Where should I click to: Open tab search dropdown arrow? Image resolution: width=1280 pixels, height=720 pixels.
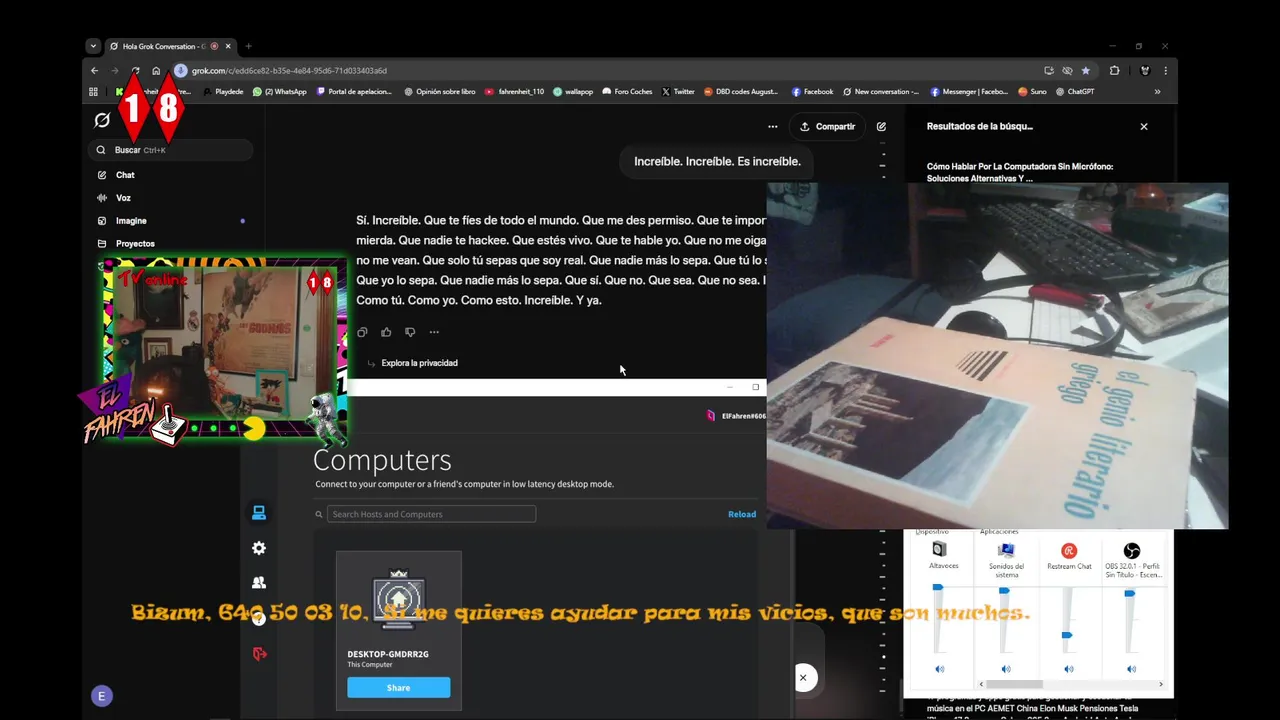click(93, 46)
